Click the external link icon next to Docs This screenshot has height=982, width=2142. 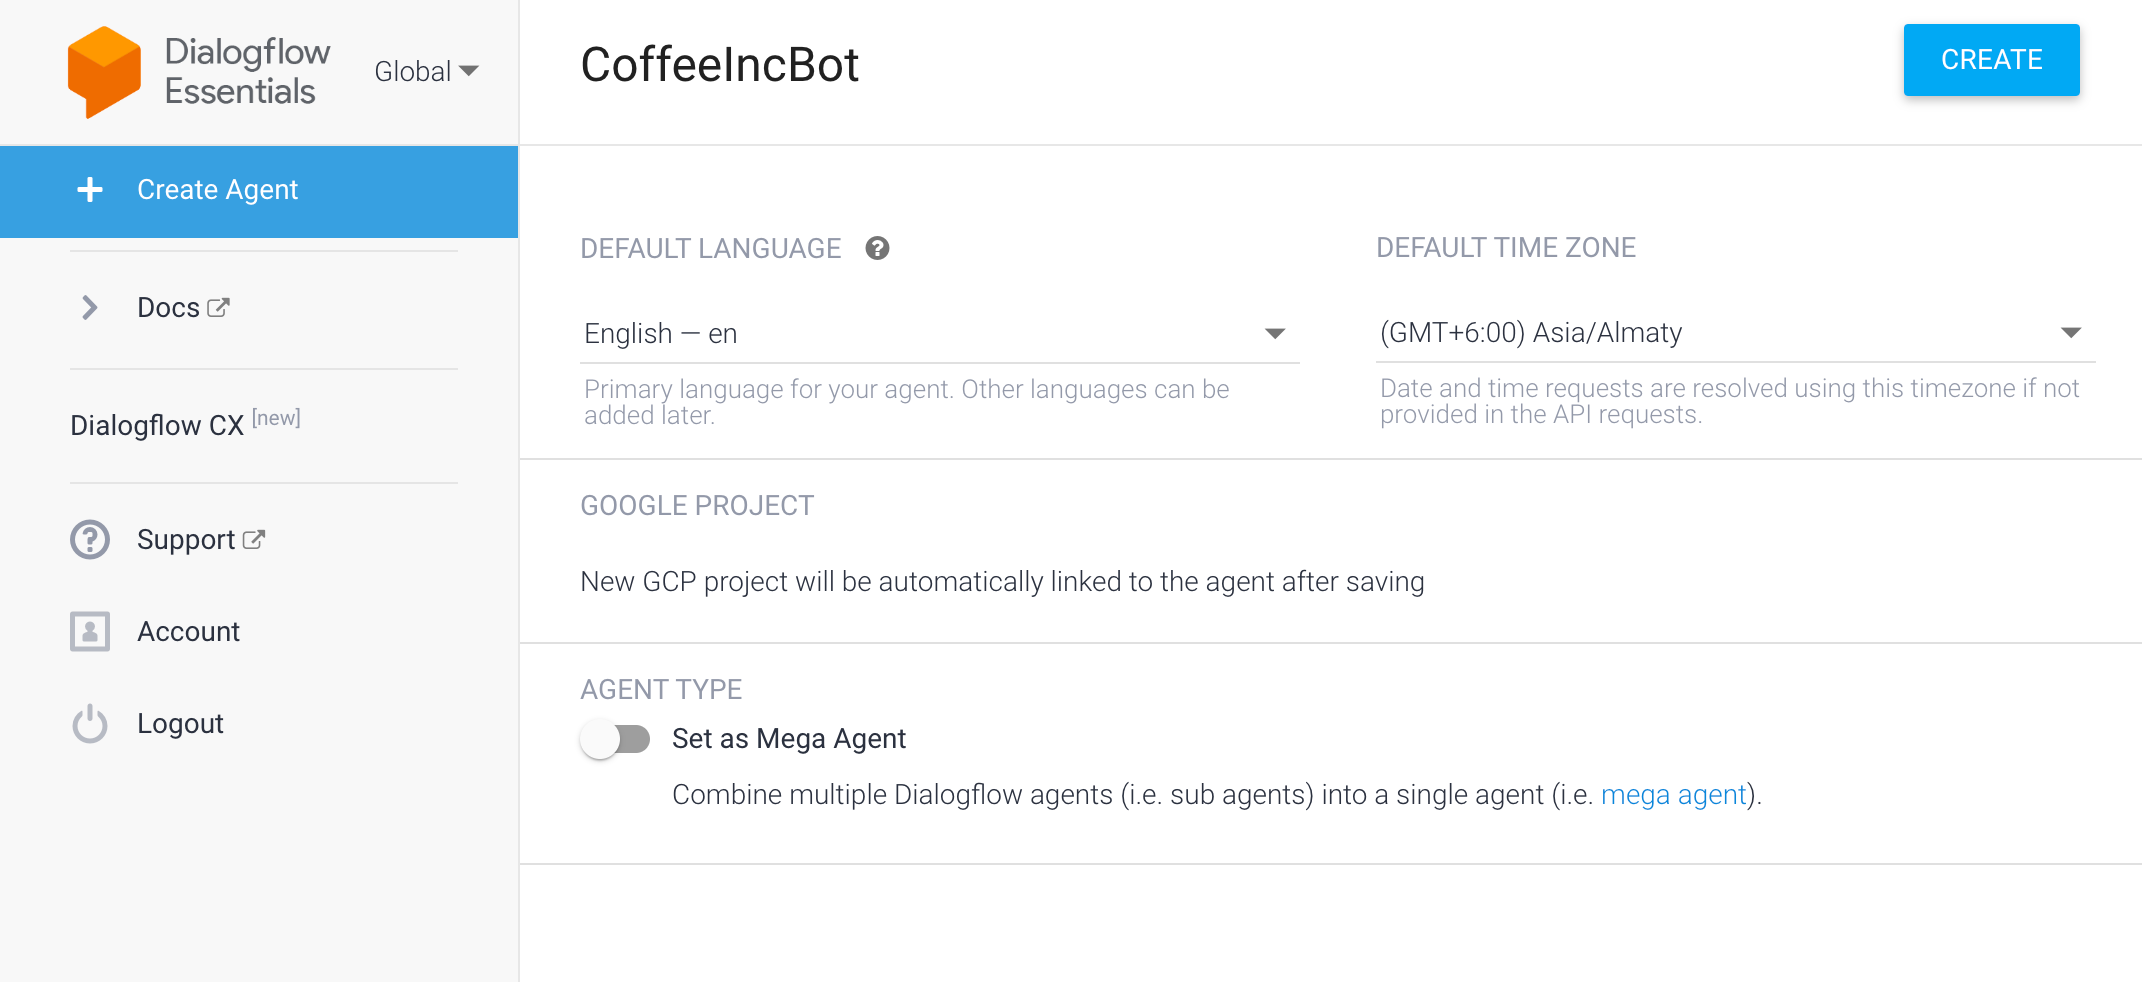[x=219, y=308]
